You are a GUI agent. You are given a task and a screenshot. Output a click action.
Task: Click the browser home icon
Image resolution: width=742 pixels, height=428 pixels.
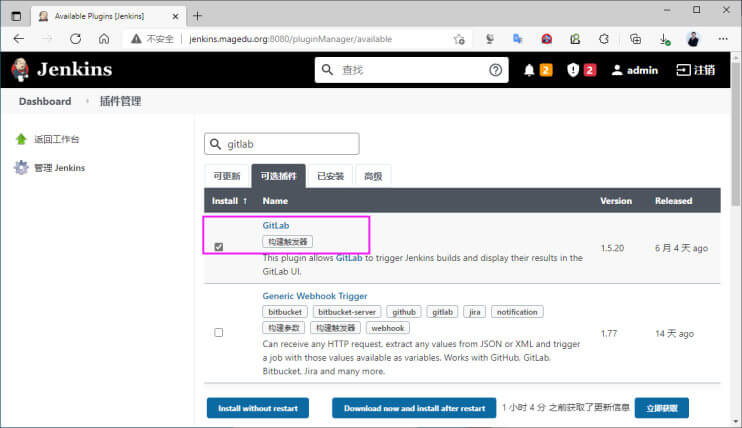click(104, 39)
